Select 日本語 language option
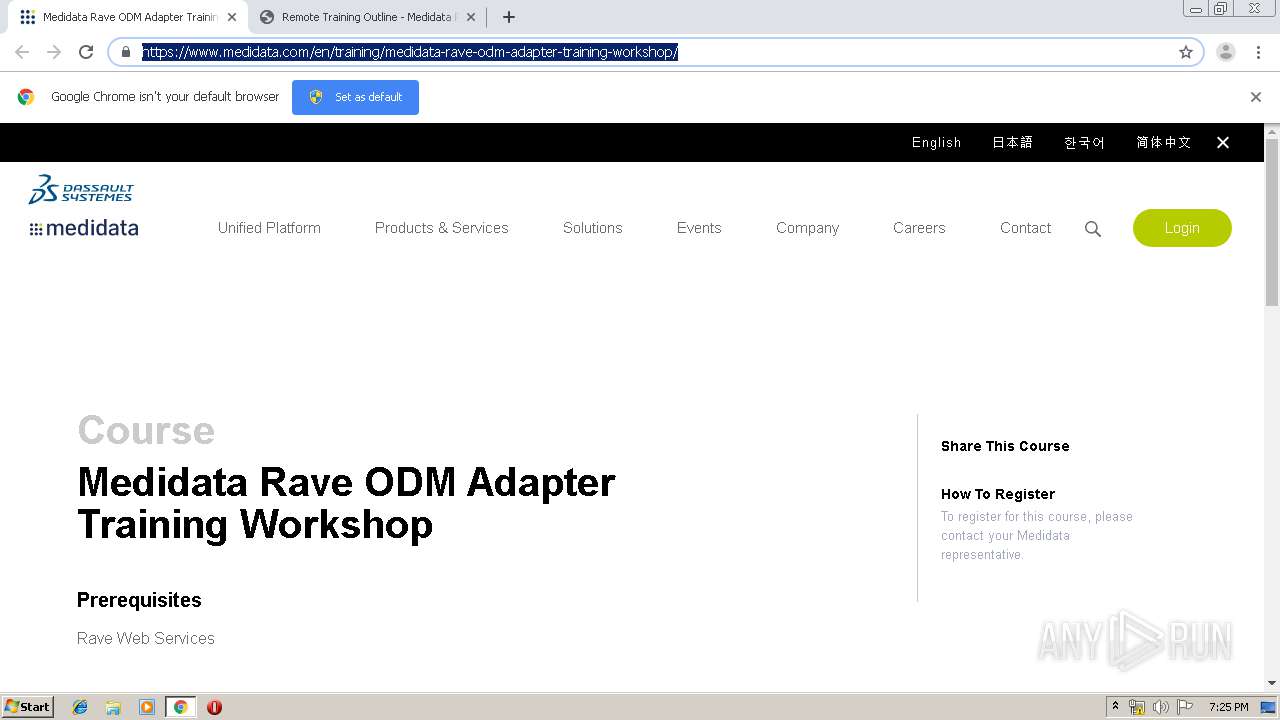 1012,143
